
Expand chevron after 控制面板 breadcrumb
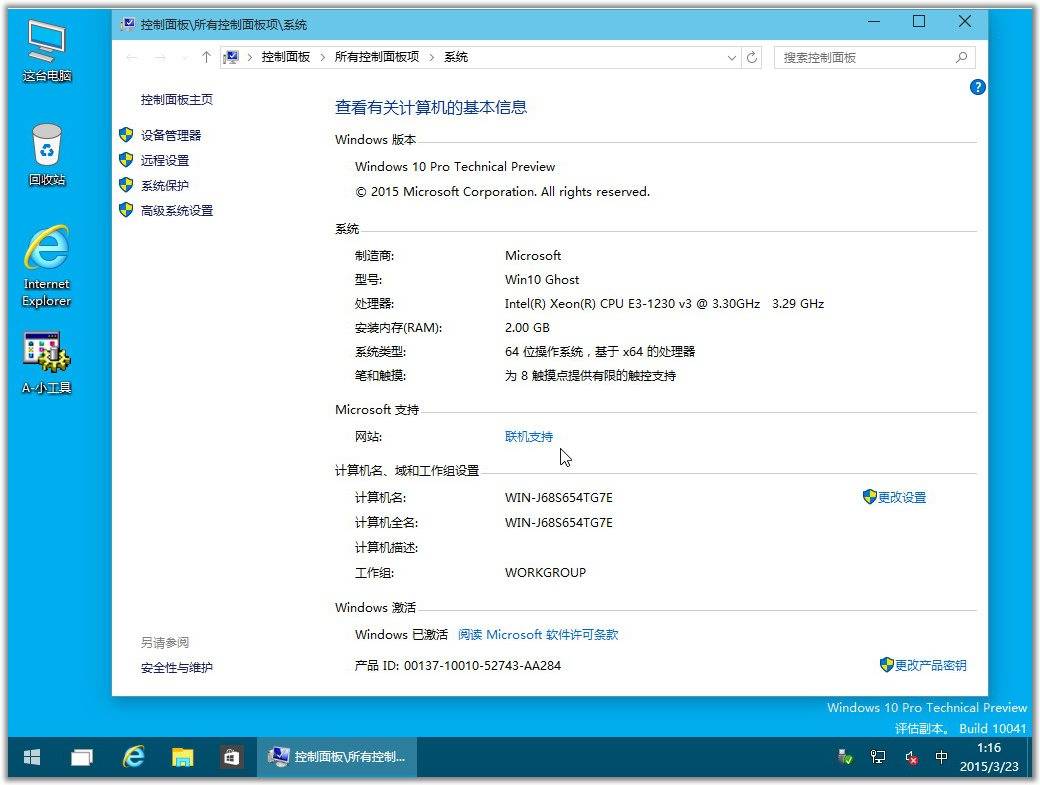point(322,58)
